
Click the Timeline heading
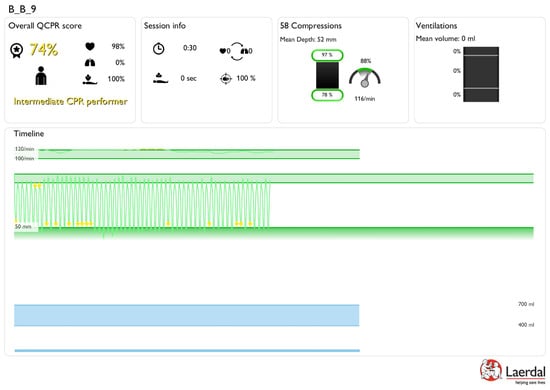29,134
